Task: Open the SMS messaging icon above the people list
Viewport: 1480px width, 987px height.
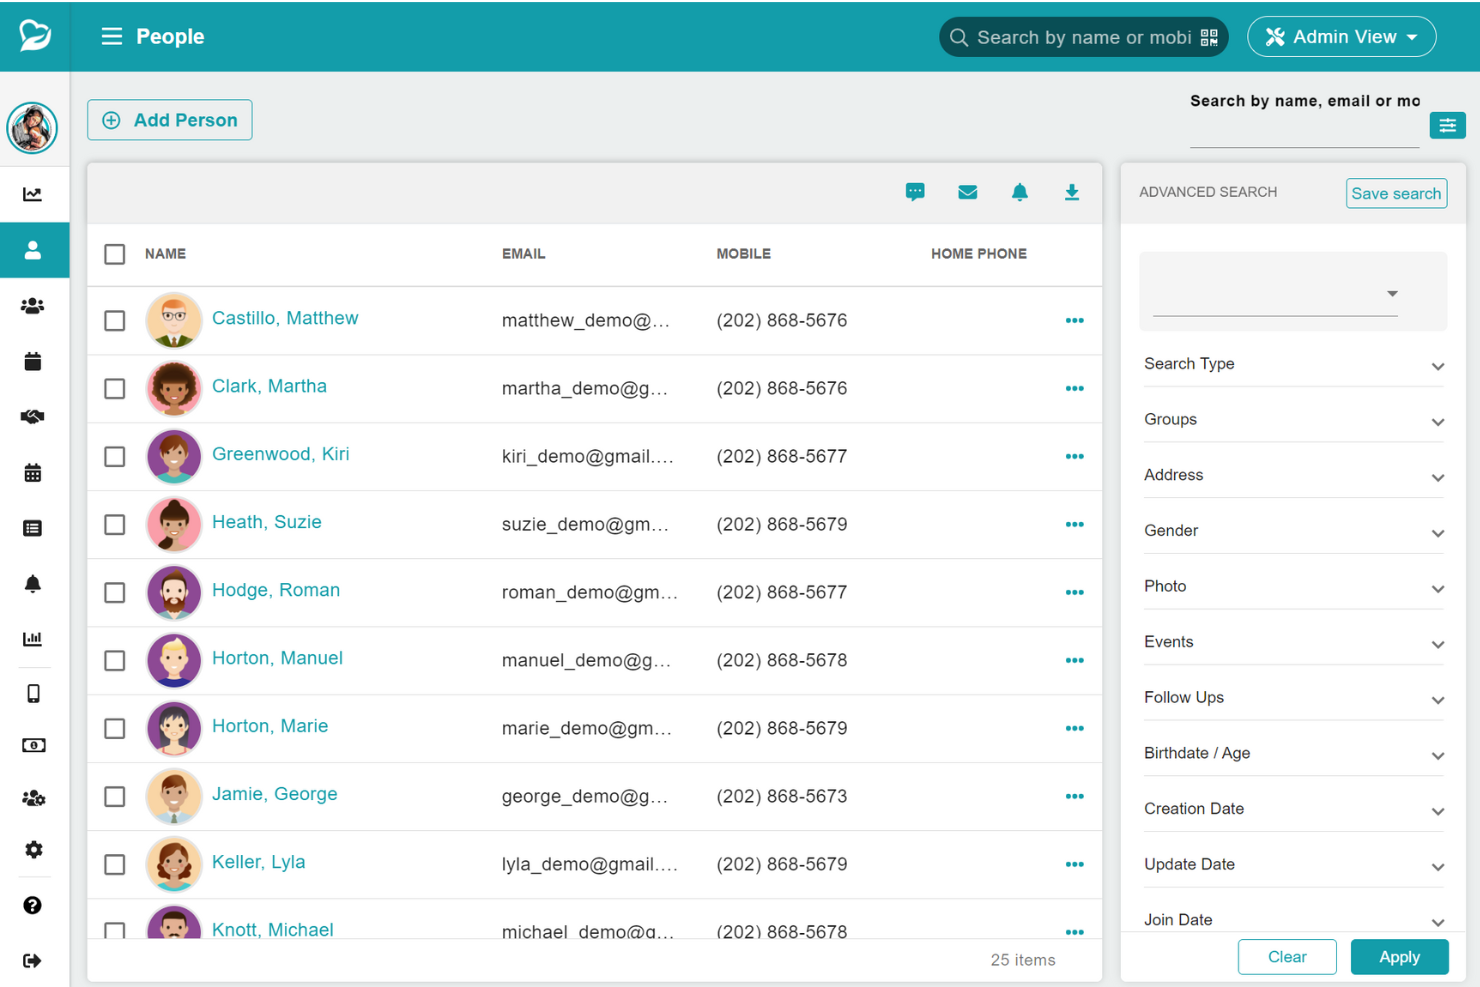Action: [x=915, y=192]
